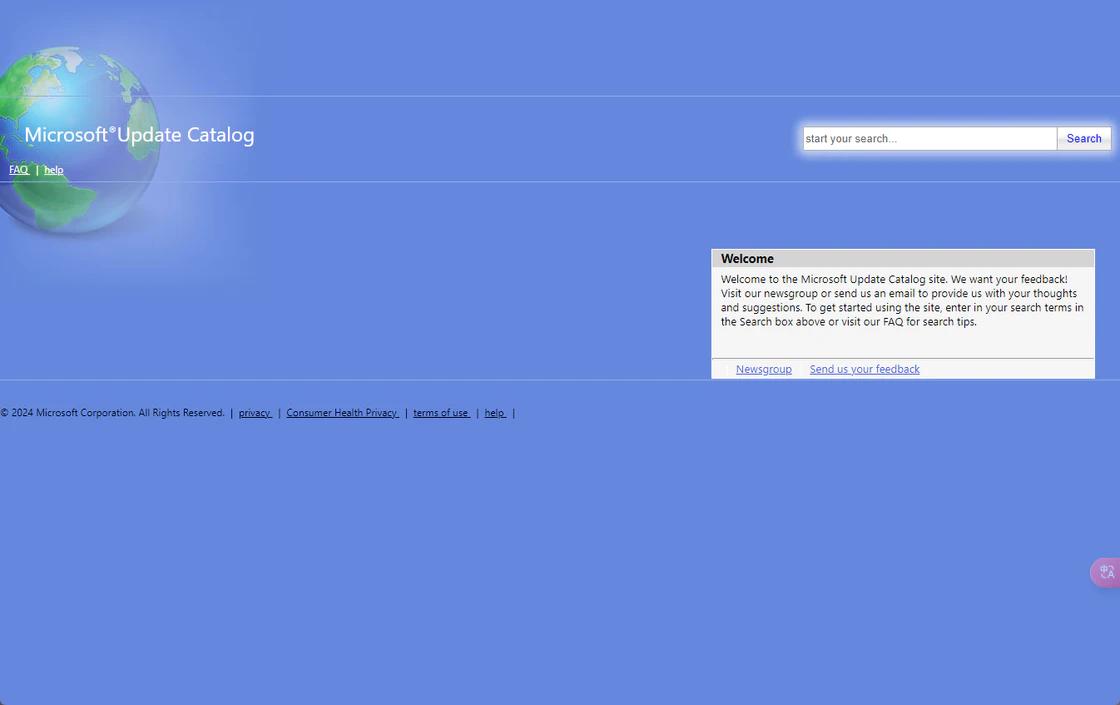Viewport: 1120px width, 705px height.
Task: Open the language translation widget
Action: click(x=1104, y=571)
